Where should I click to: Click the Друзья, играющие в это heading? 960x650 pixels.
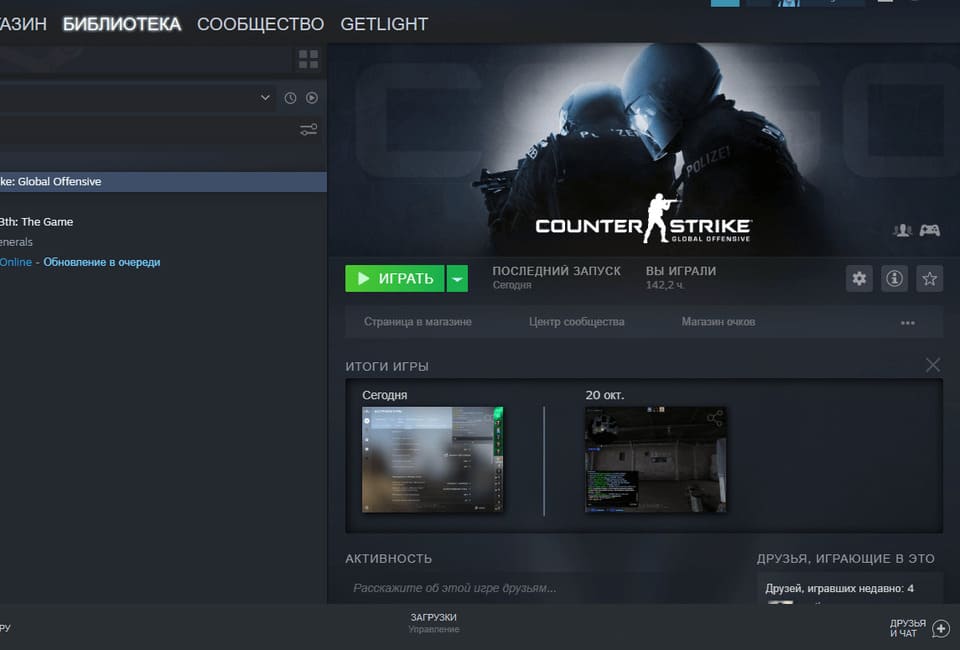(846, 559)
